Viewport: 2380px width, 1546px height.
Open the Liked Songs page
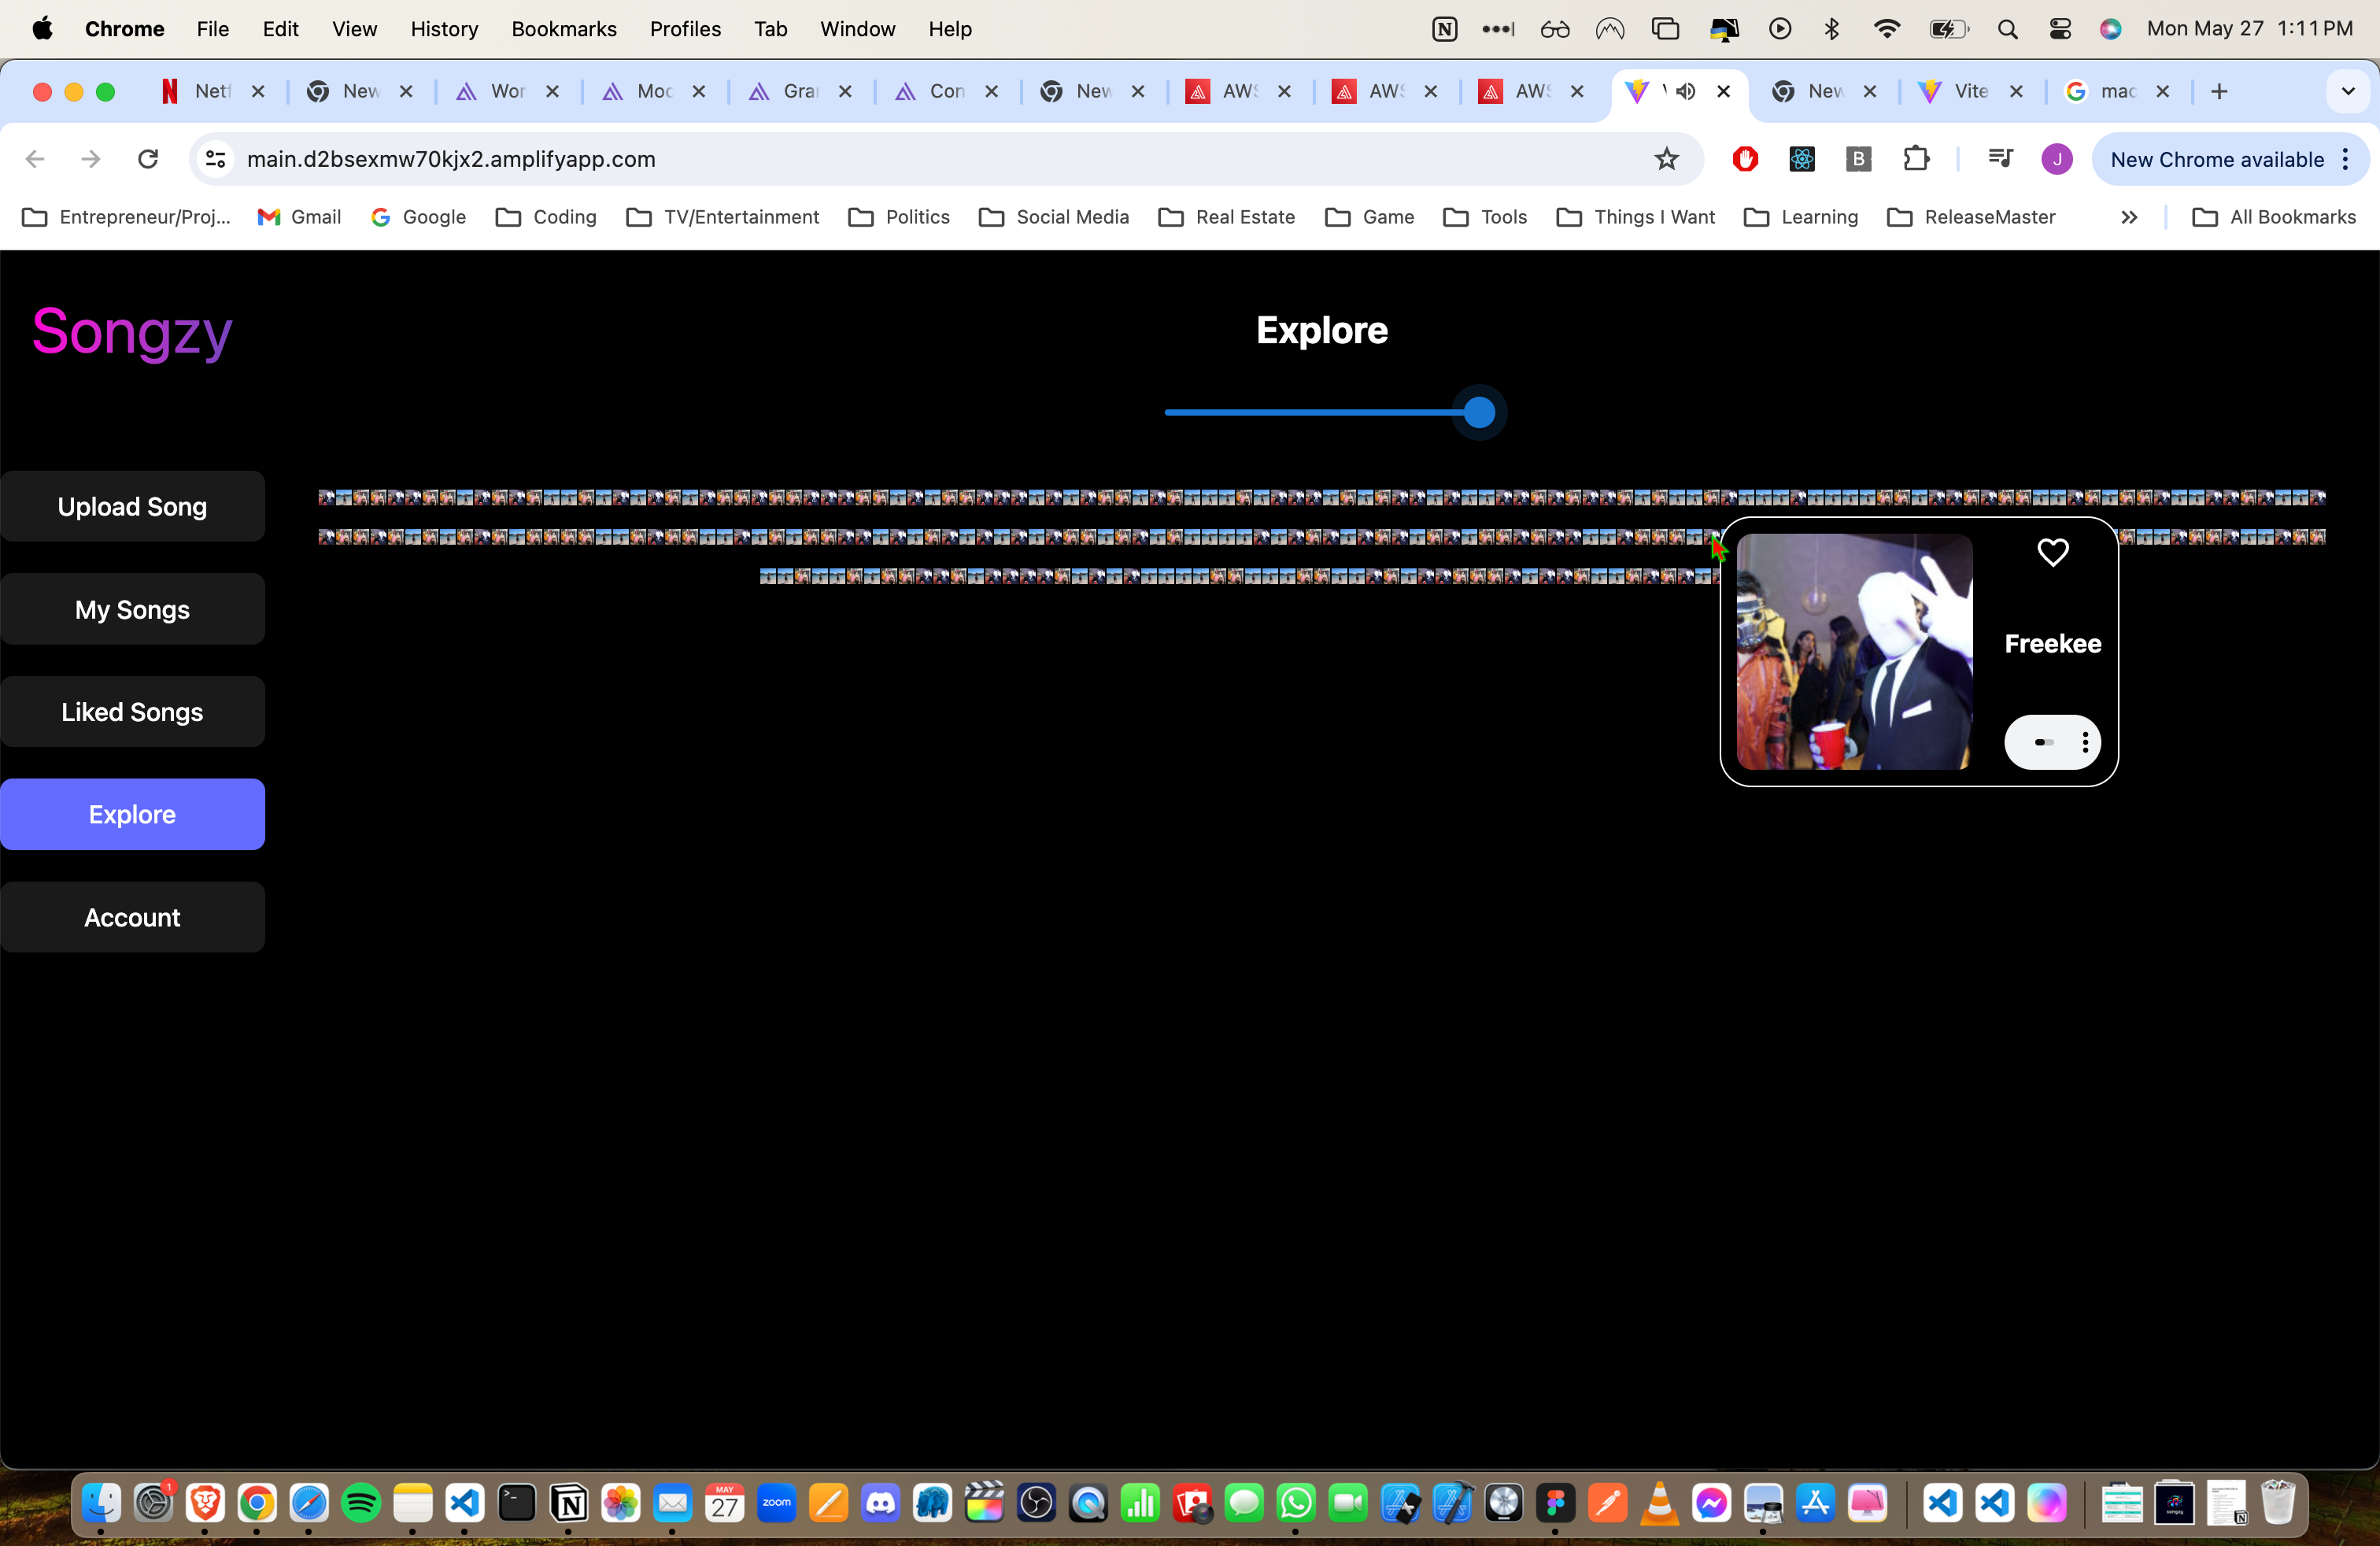(x=132, y=711)
